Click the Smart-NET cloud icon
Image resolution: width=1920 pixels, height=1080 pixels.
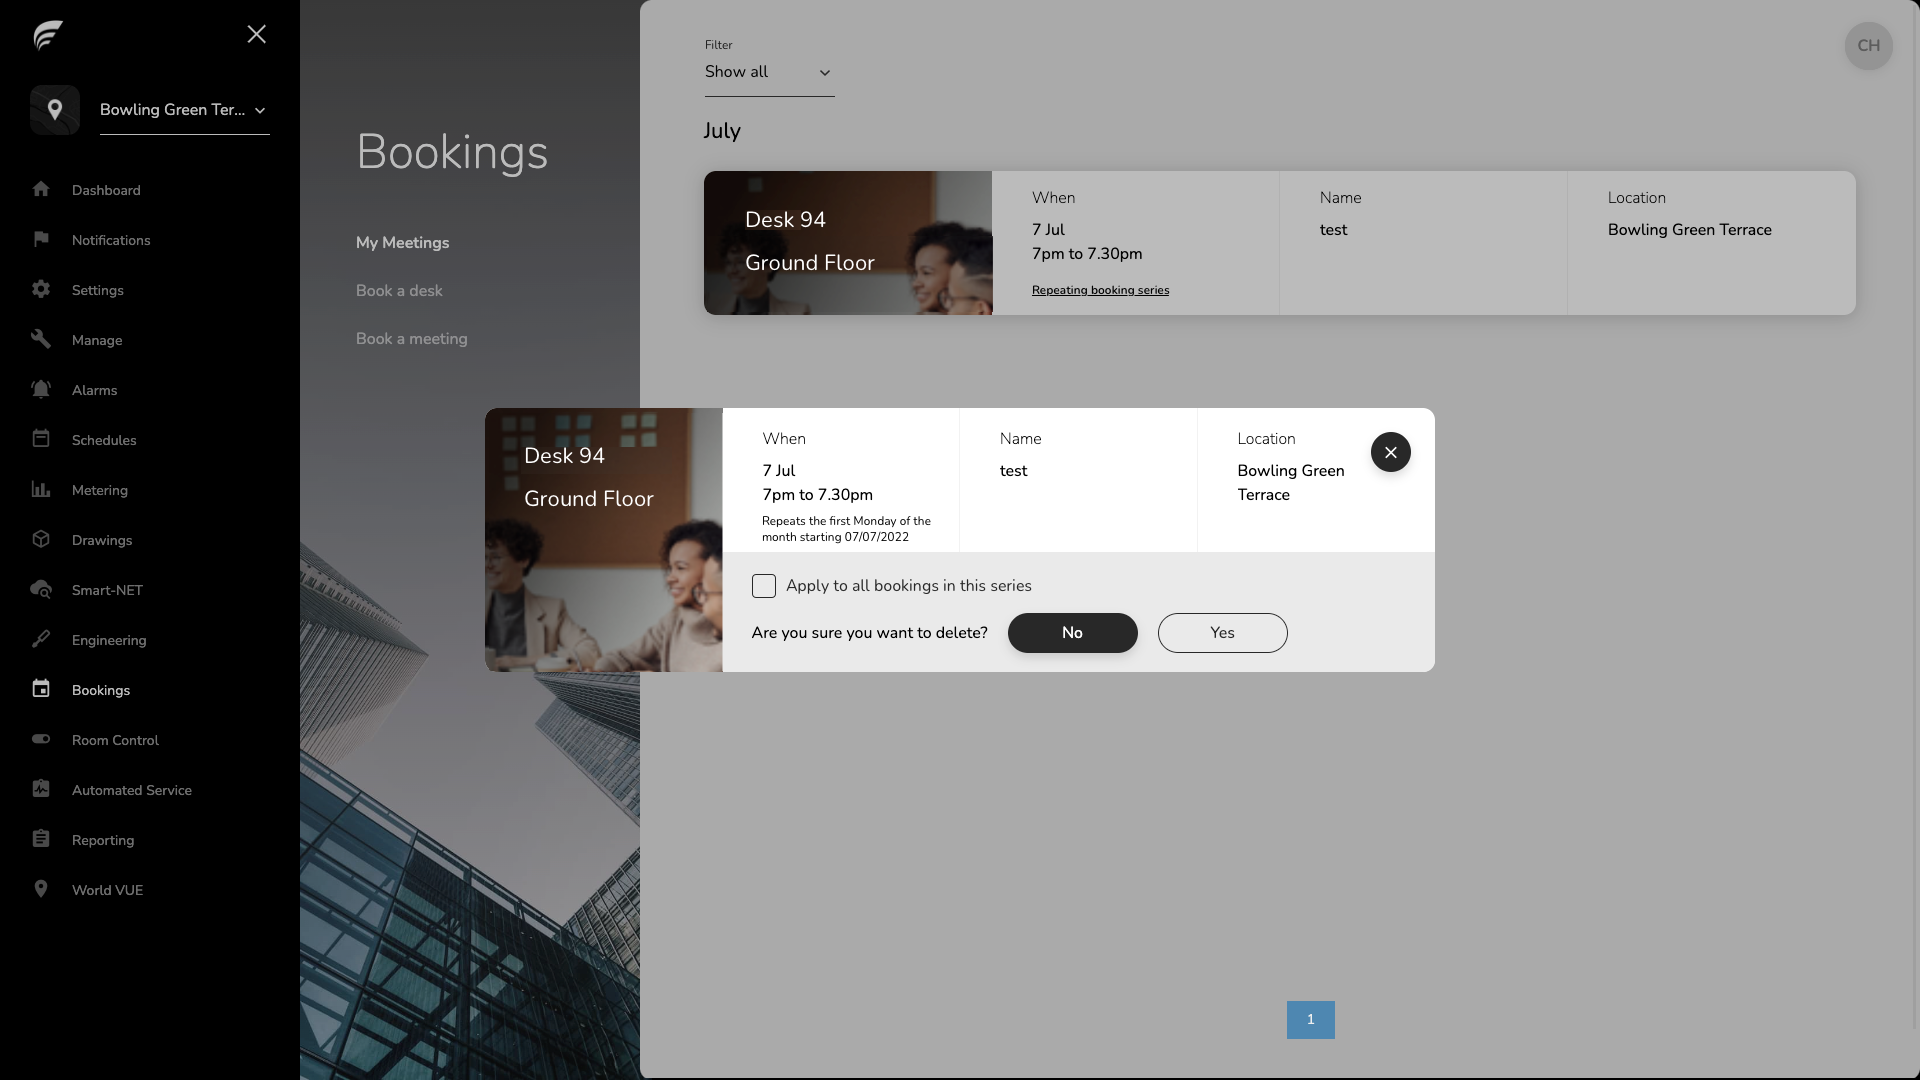click(41, 589)
